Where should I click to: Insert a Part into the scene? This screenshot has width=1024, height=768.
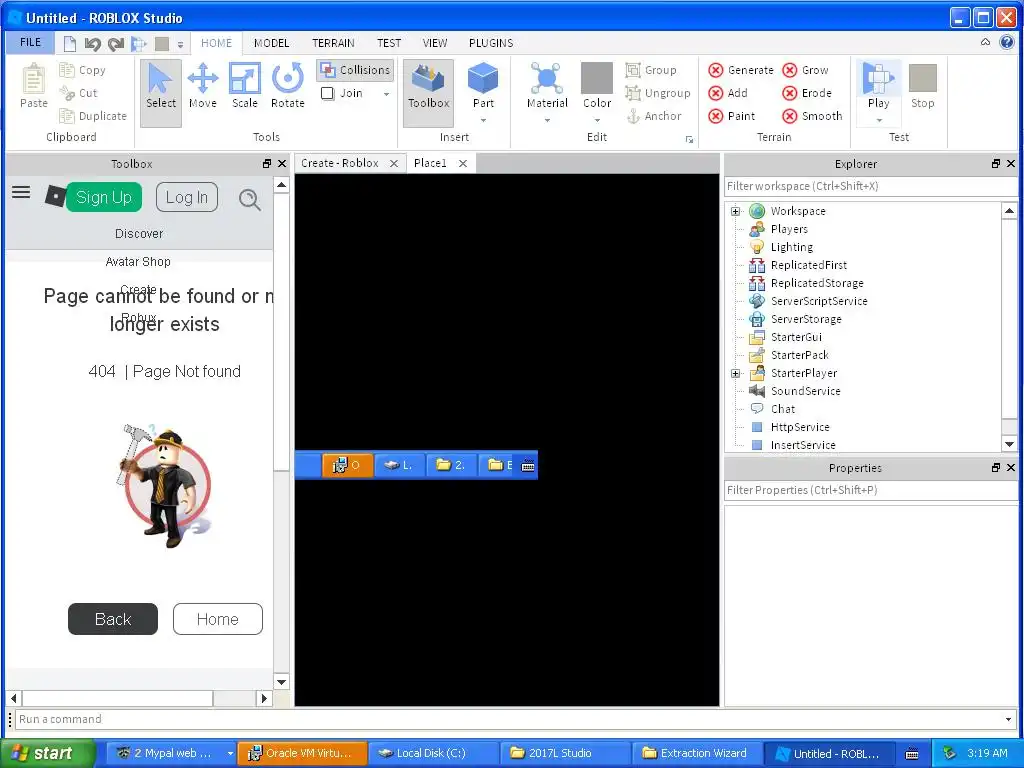coord(483,85)
